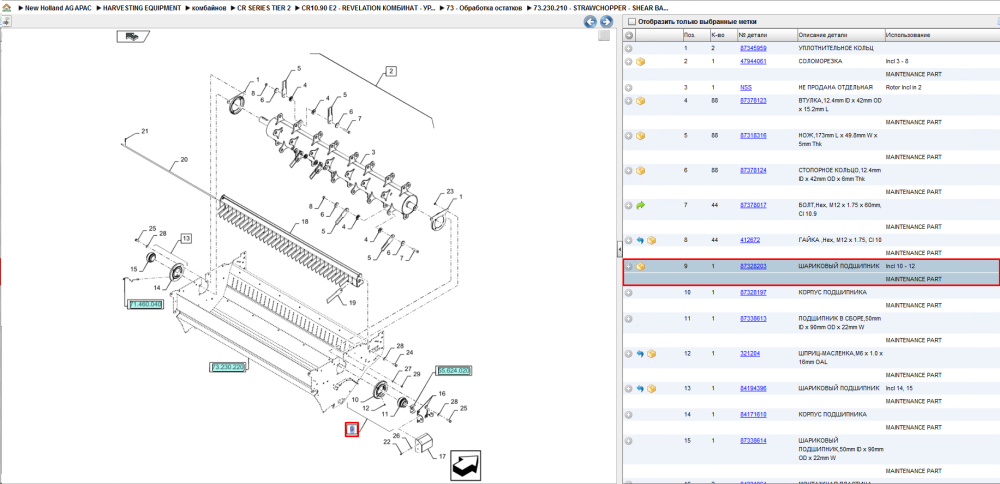1000x484 pixels.
Task: Click the box icon in row 2 СОЛОМОРЕЗКА
Action: [640, 62]
